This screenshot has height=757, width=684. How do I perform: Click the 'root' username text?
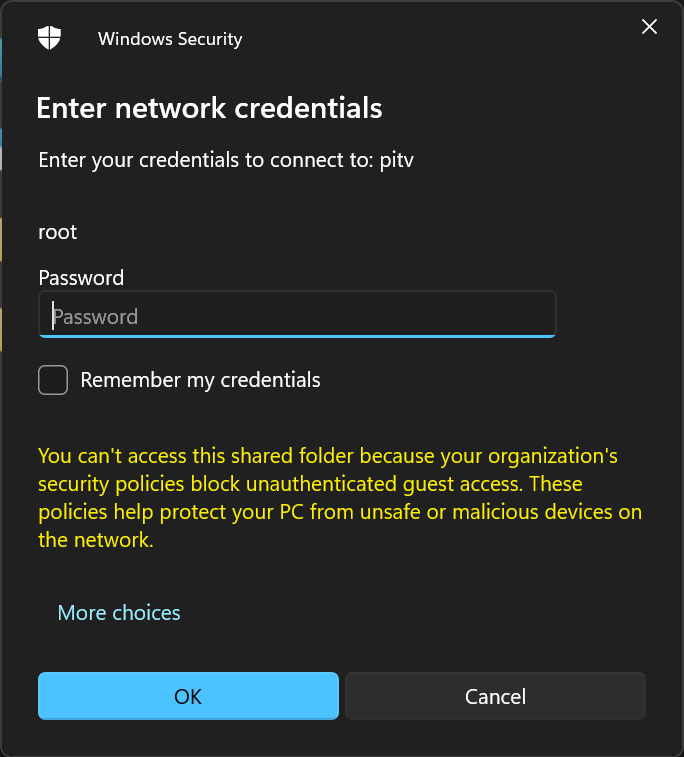[58, 232]
